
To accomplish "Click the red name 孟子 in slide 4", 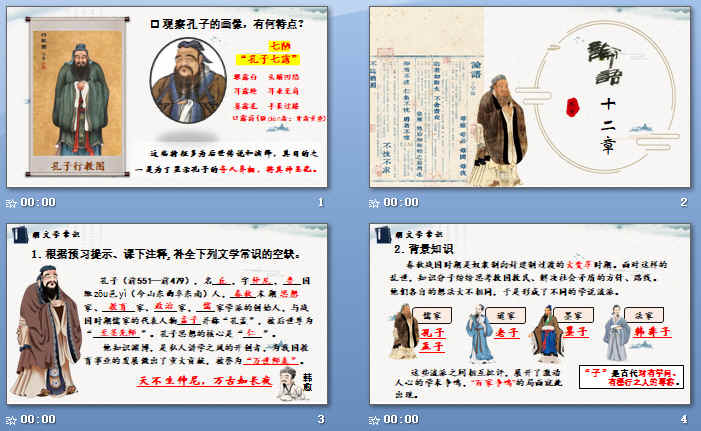I will click(432, 346).
